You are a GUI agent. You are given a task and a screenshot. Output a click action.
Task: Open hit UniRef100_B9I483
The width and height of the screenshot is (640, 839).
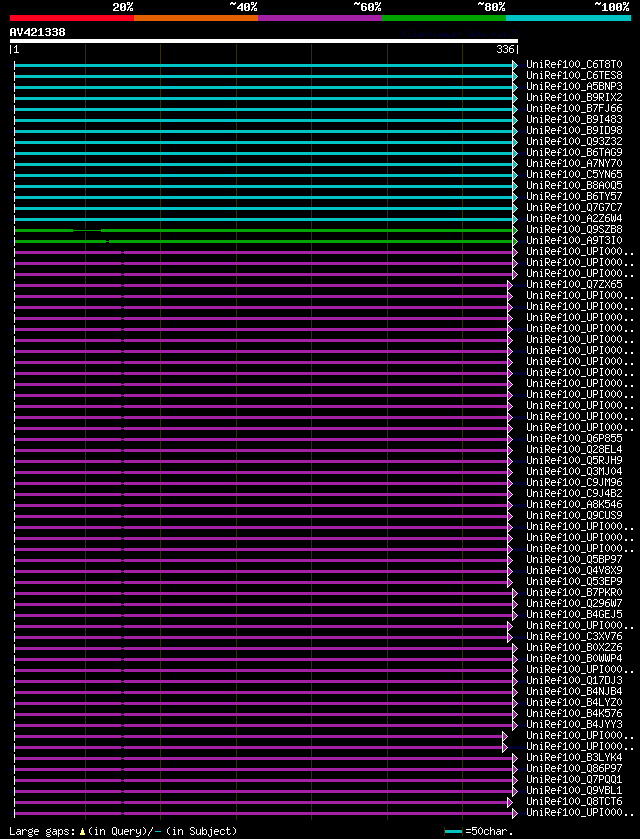click(574, 119)
